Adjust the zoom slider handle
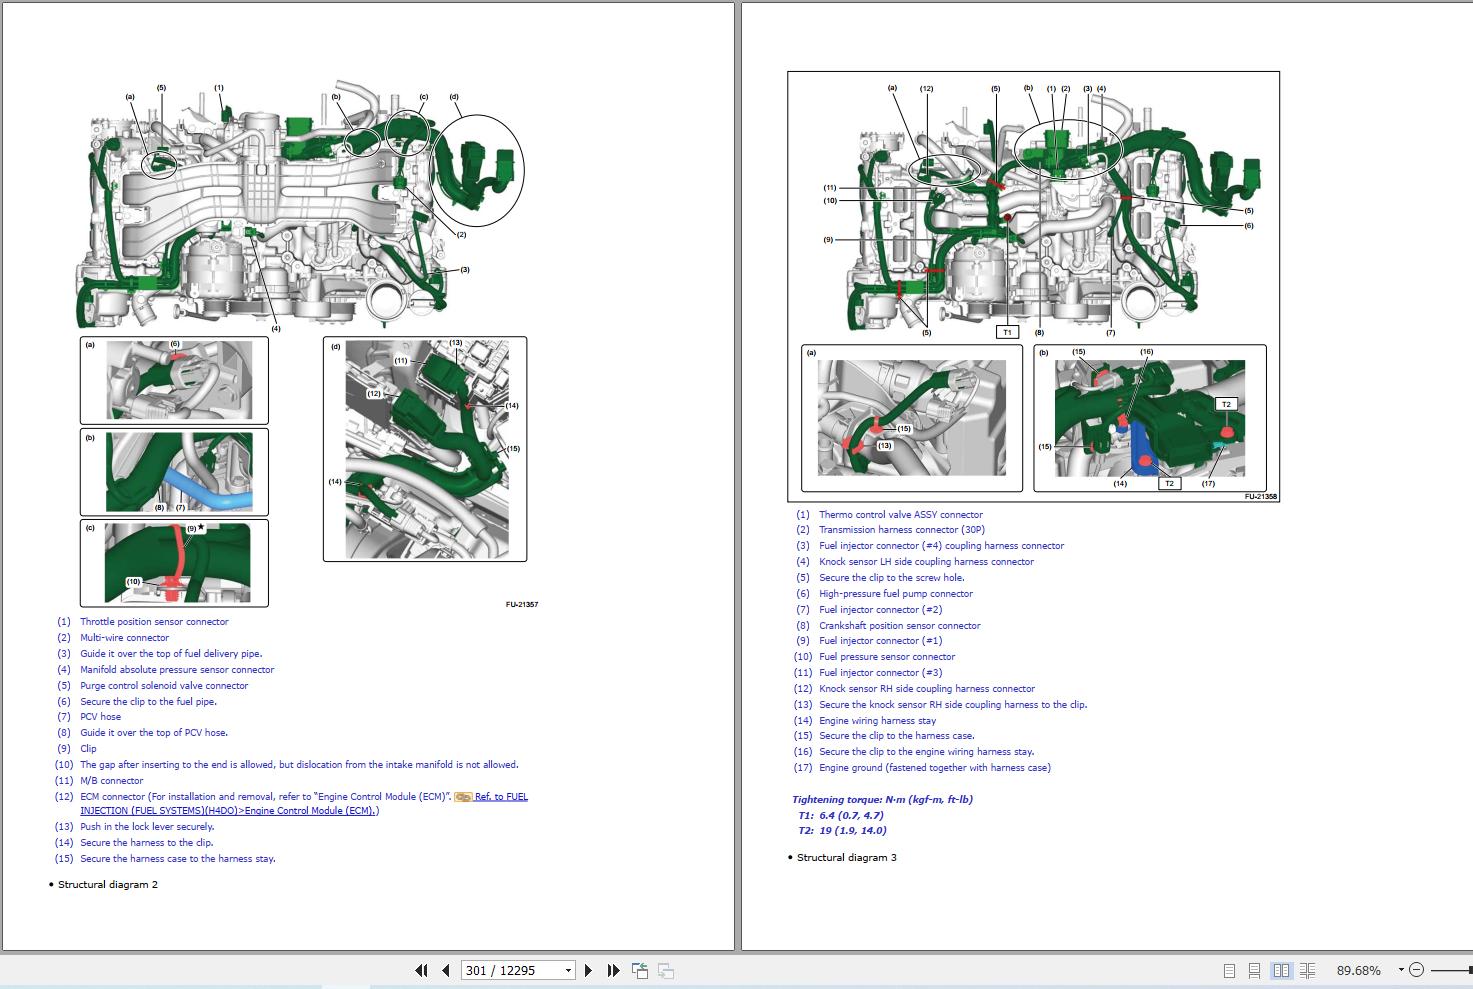 (1468, 969)
